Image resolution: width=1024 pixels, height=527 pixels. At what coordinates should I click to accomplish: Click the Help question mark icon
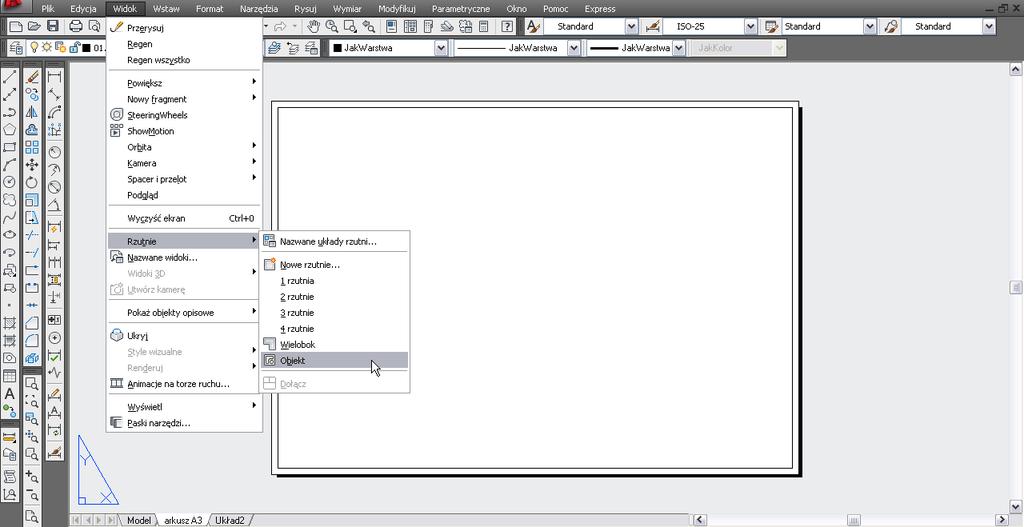click(507, 26)
